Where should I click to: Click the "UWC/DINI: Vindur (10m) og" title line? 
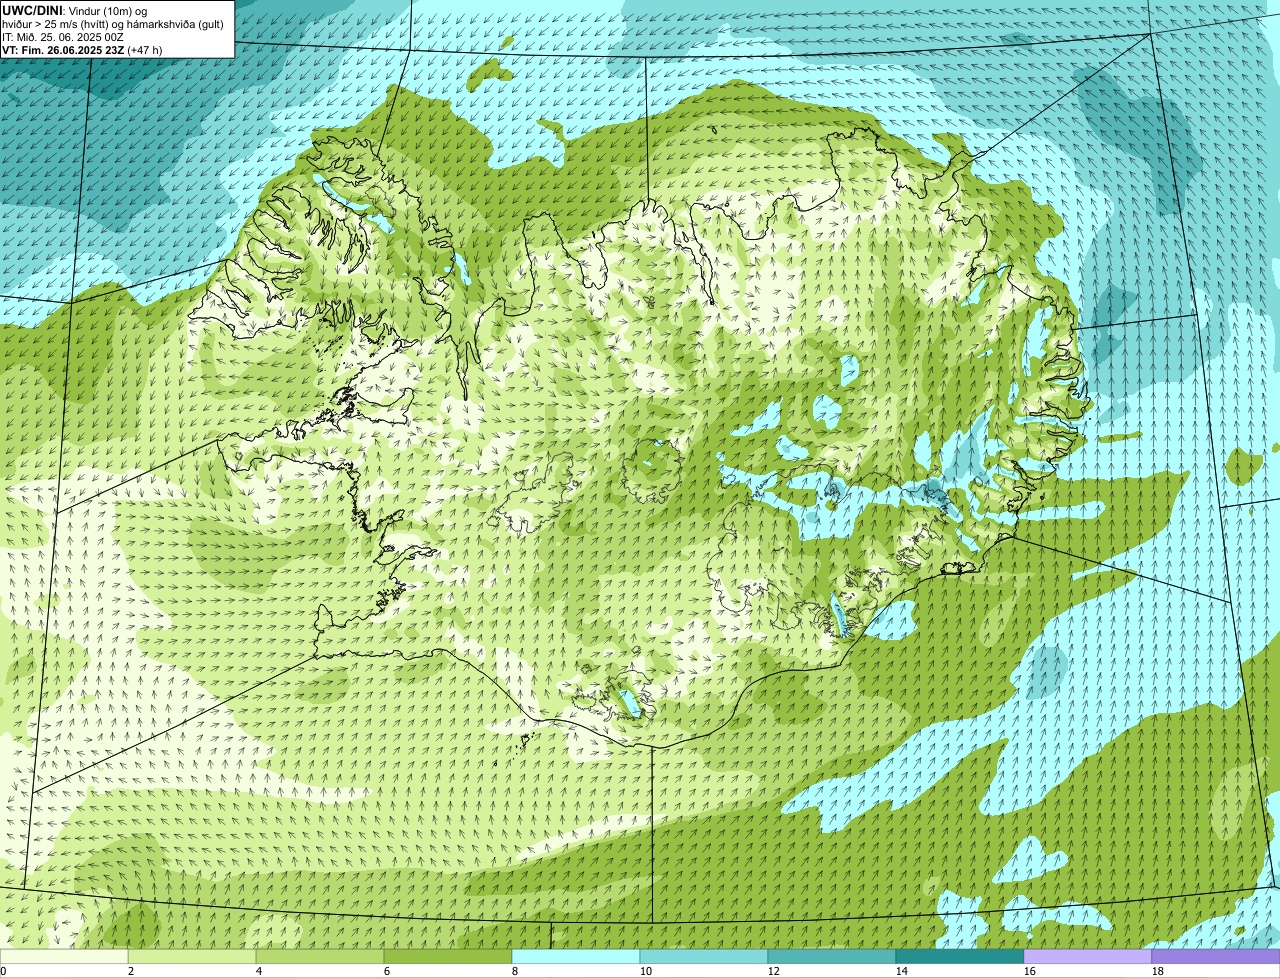pos(75,10)
